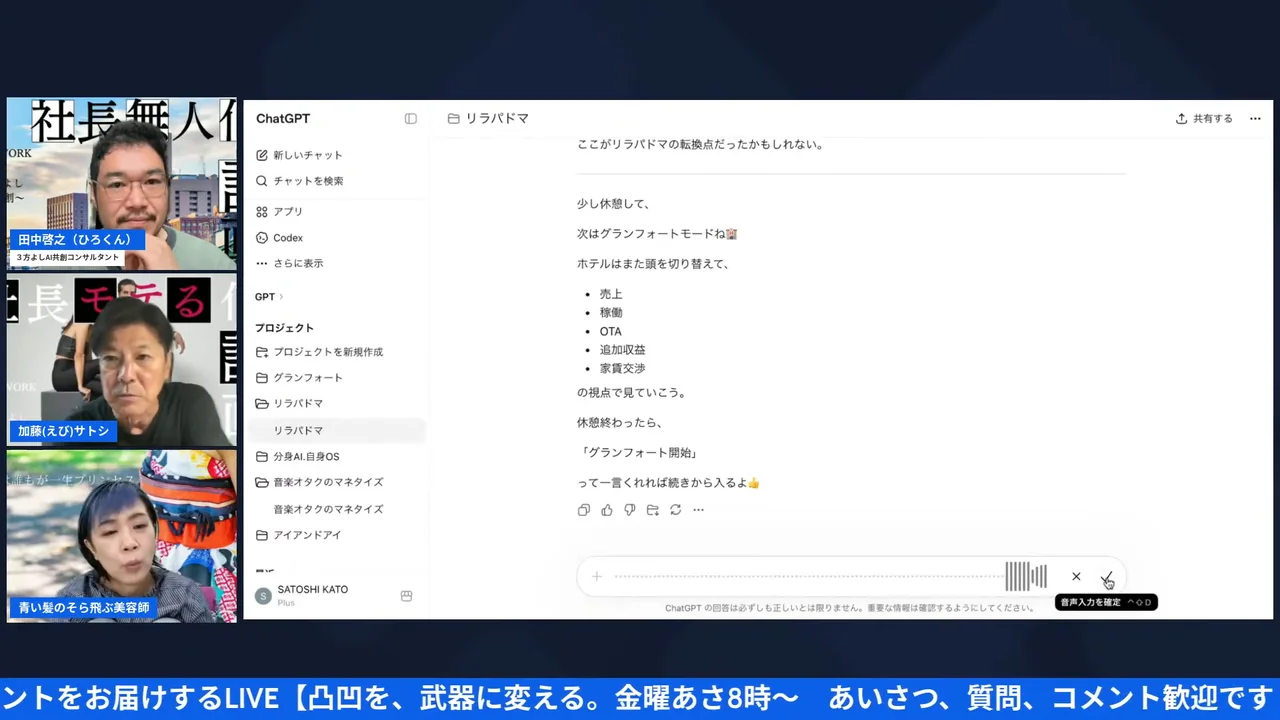The image size is (1280, 720).
Task: Copy the response with copy icon
Action: point(584,510)
